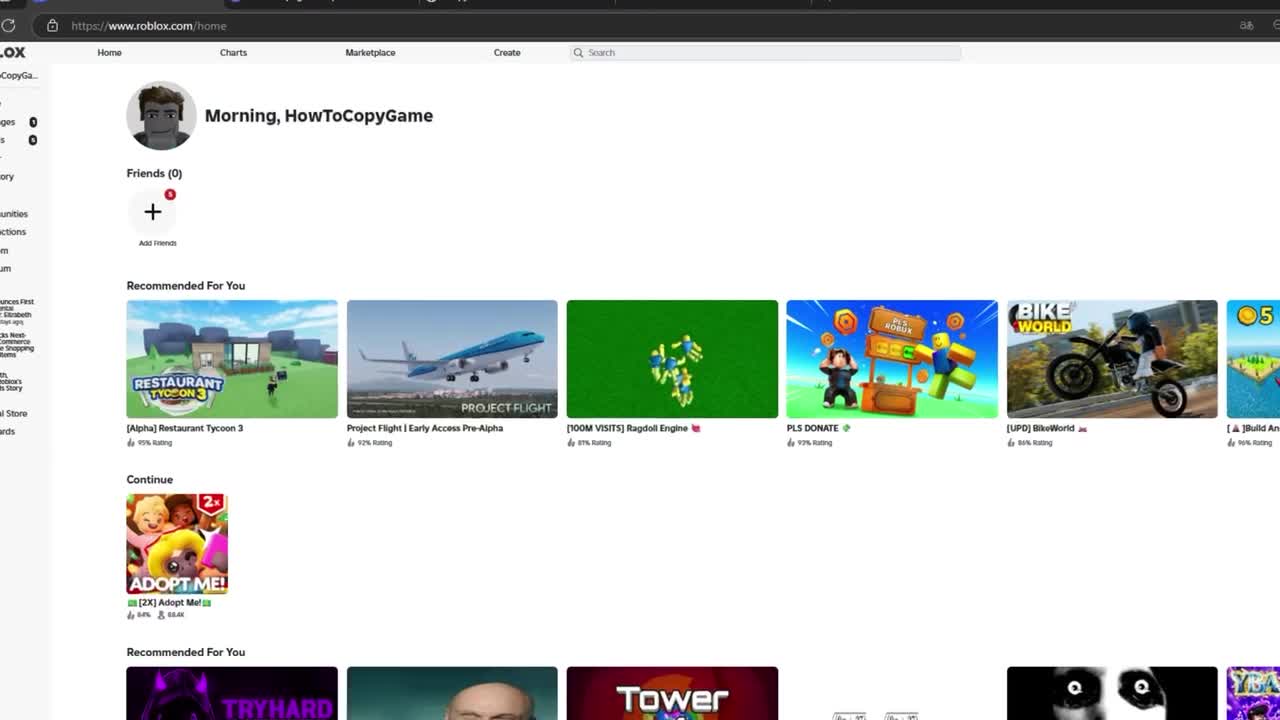This screenshot has width=1280, height=720.
Task: Click the Roblox logo in the top corner
Action: (x=12, y=52)
